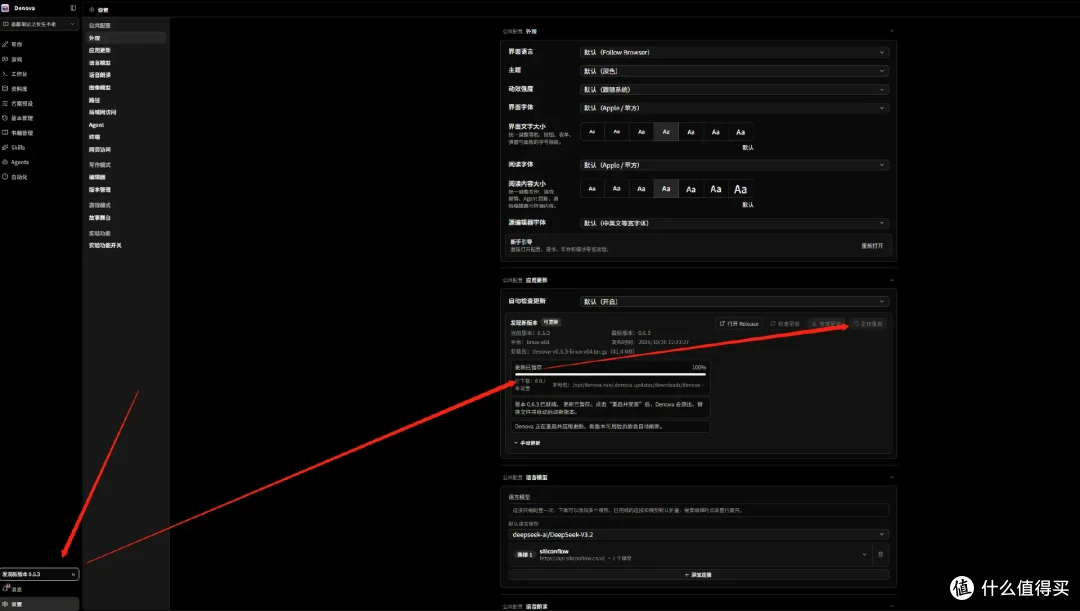The height and width of the screenshot is (611, 1080).
Task: Open 写作 via its pen icon
Action: pos(6,44)
